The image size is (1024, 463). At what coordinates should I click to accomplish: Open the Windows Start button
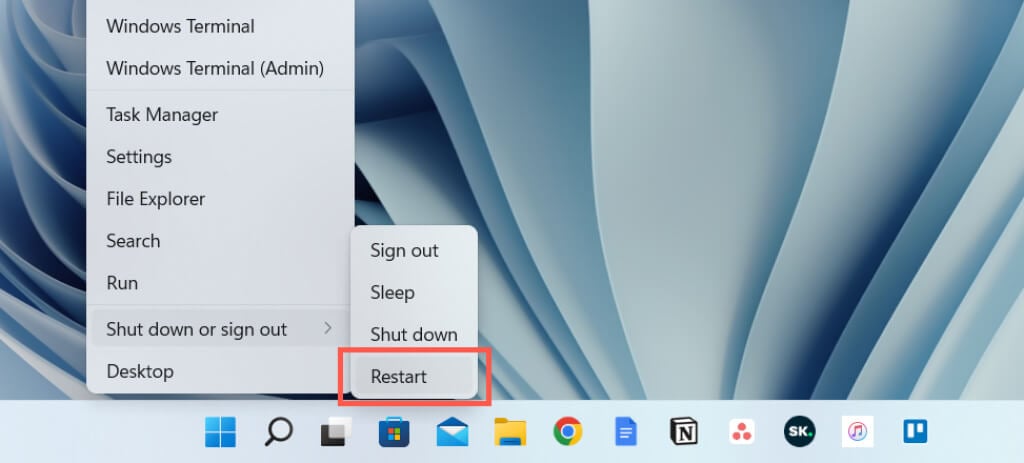pos(220,432)
